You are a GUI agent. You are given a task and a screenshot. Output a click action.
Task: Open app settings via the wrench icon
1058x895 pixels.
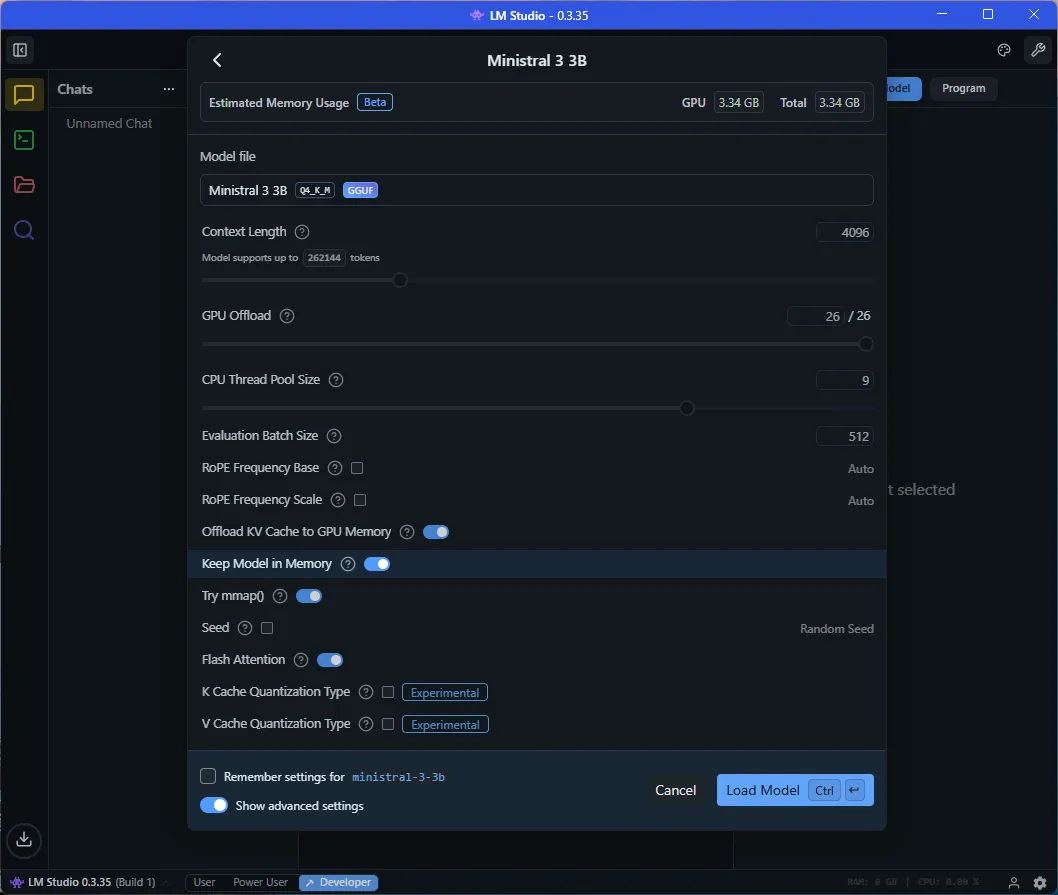[1038, 50]
